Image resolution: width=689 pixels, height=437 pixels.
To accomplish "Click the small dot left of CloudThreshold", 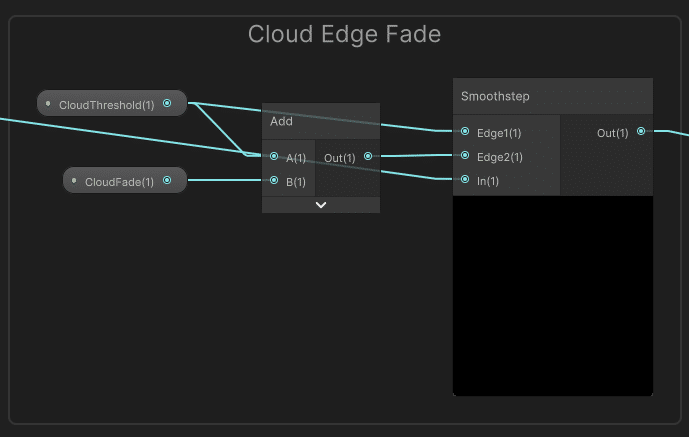I will coord(48,103).
